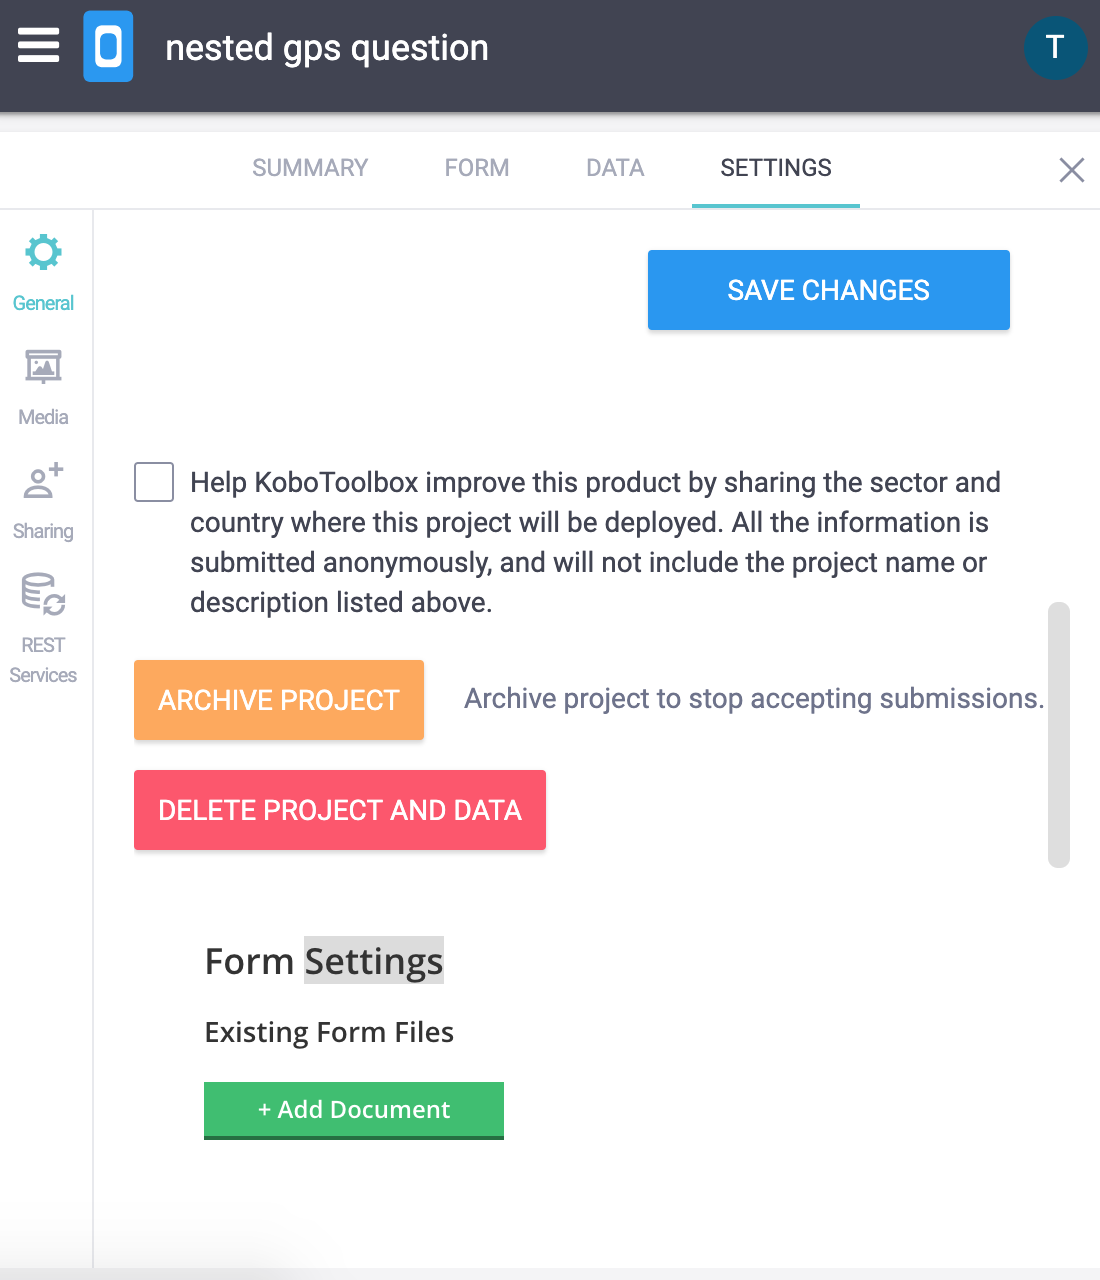Click the KoboToolbox logo
Screen dimensions: 1100x1280
click(x=109, y=46)
